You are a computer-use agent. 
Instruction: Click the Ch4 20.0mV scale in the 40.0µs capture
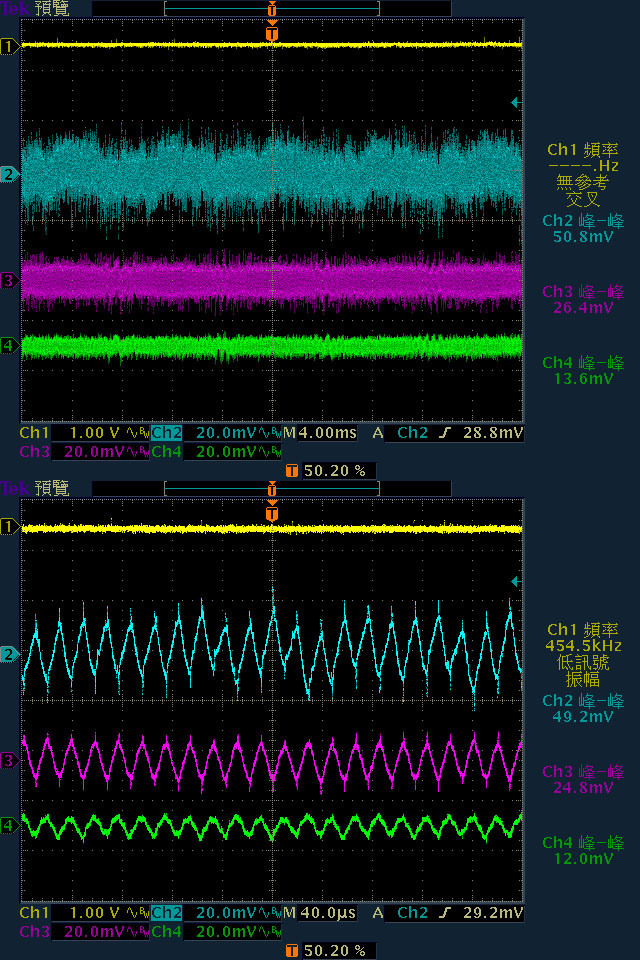(x=216, y=931)
